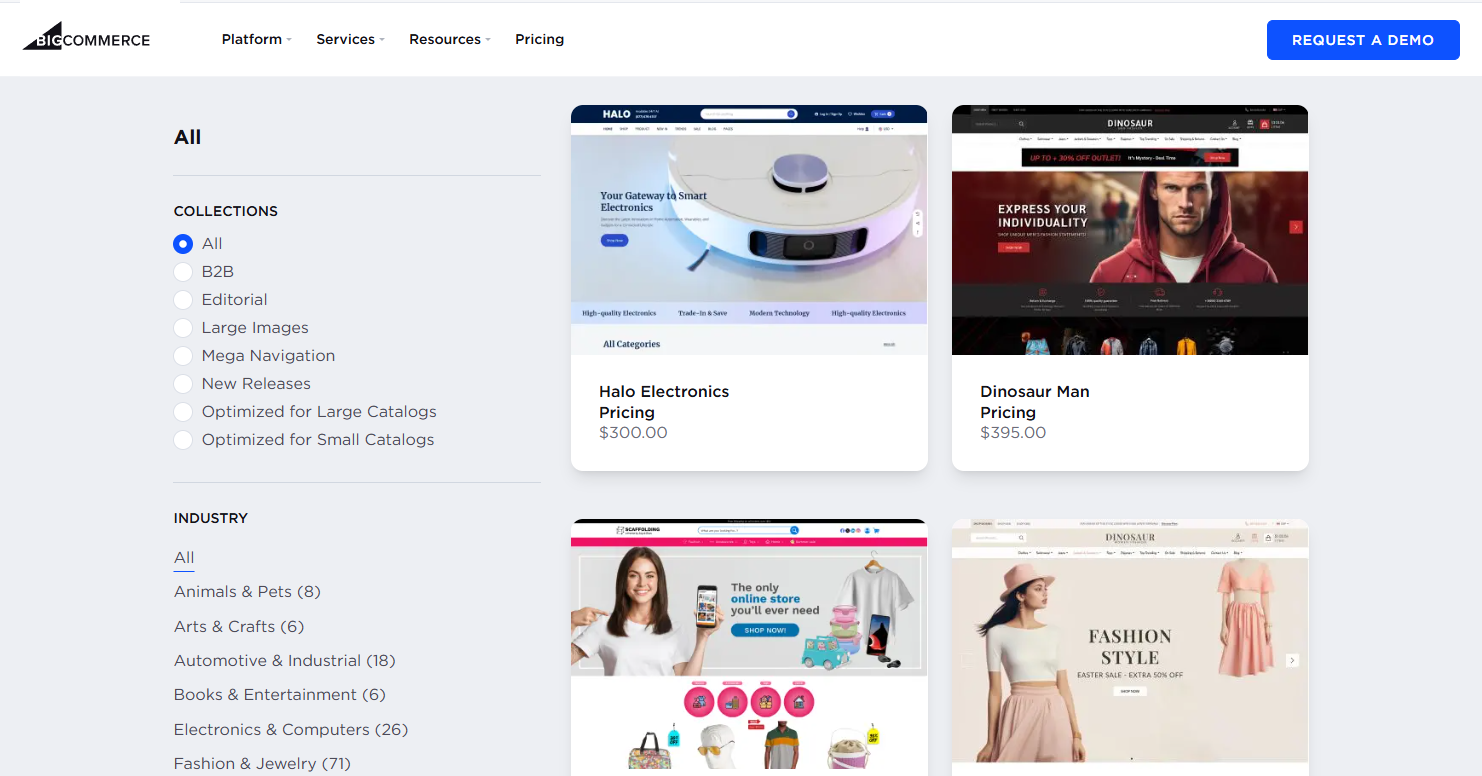Select the Editorial collection filter
1482x776 pixels.
[x=183, y=299]
